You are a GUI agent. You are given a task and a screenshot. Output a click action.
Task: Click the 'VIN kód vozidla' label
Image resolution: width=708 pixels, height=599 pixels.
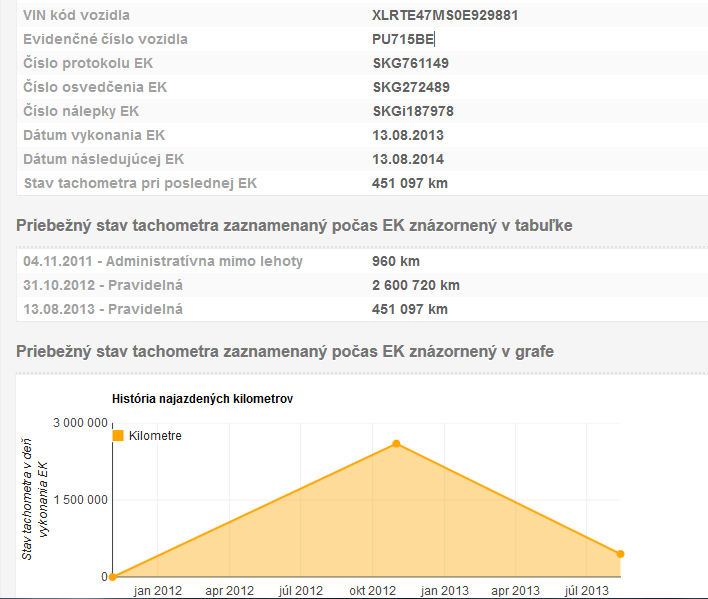coord(76,15)
